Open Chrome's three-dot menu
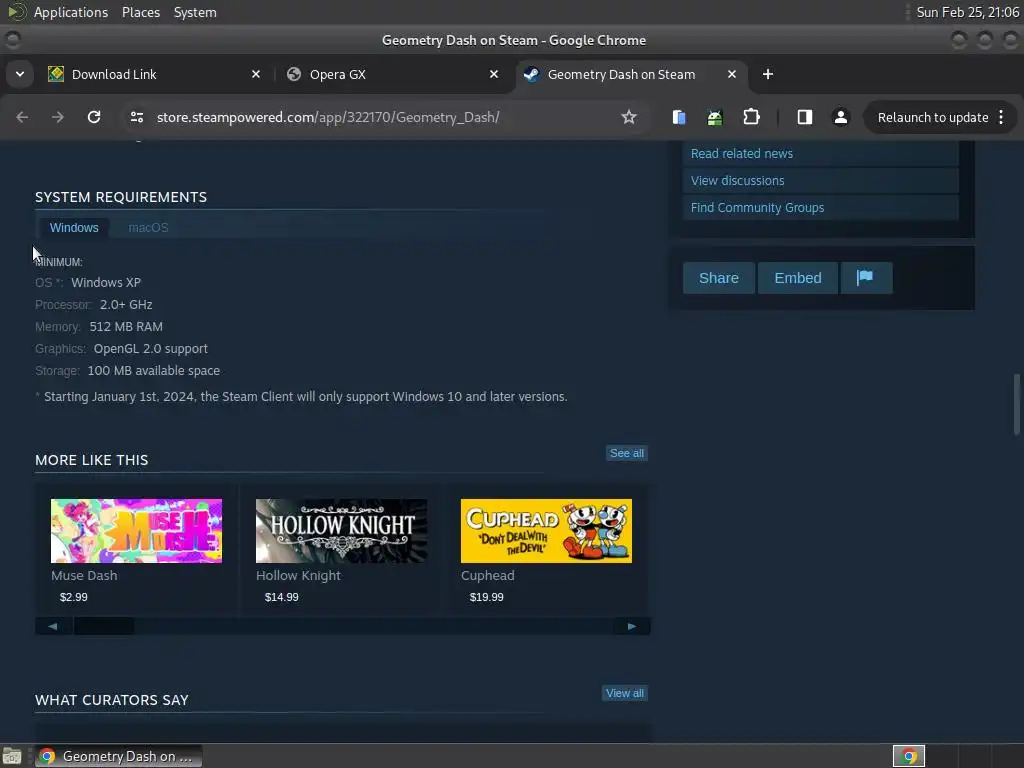Viewport: 1024px width, 768px height. (x=1001, y=117)
